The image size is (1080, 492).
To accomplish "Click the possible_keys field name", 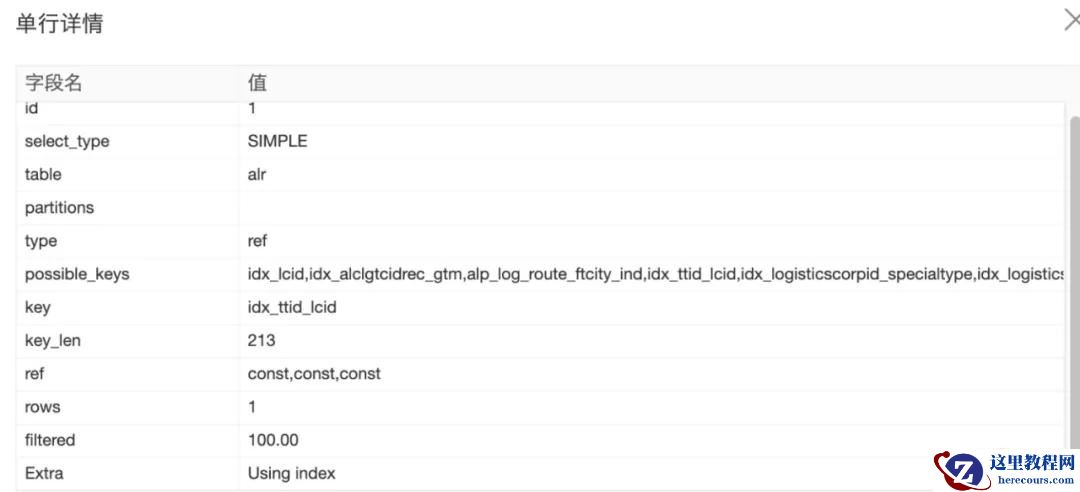I will tap(77, 274).
